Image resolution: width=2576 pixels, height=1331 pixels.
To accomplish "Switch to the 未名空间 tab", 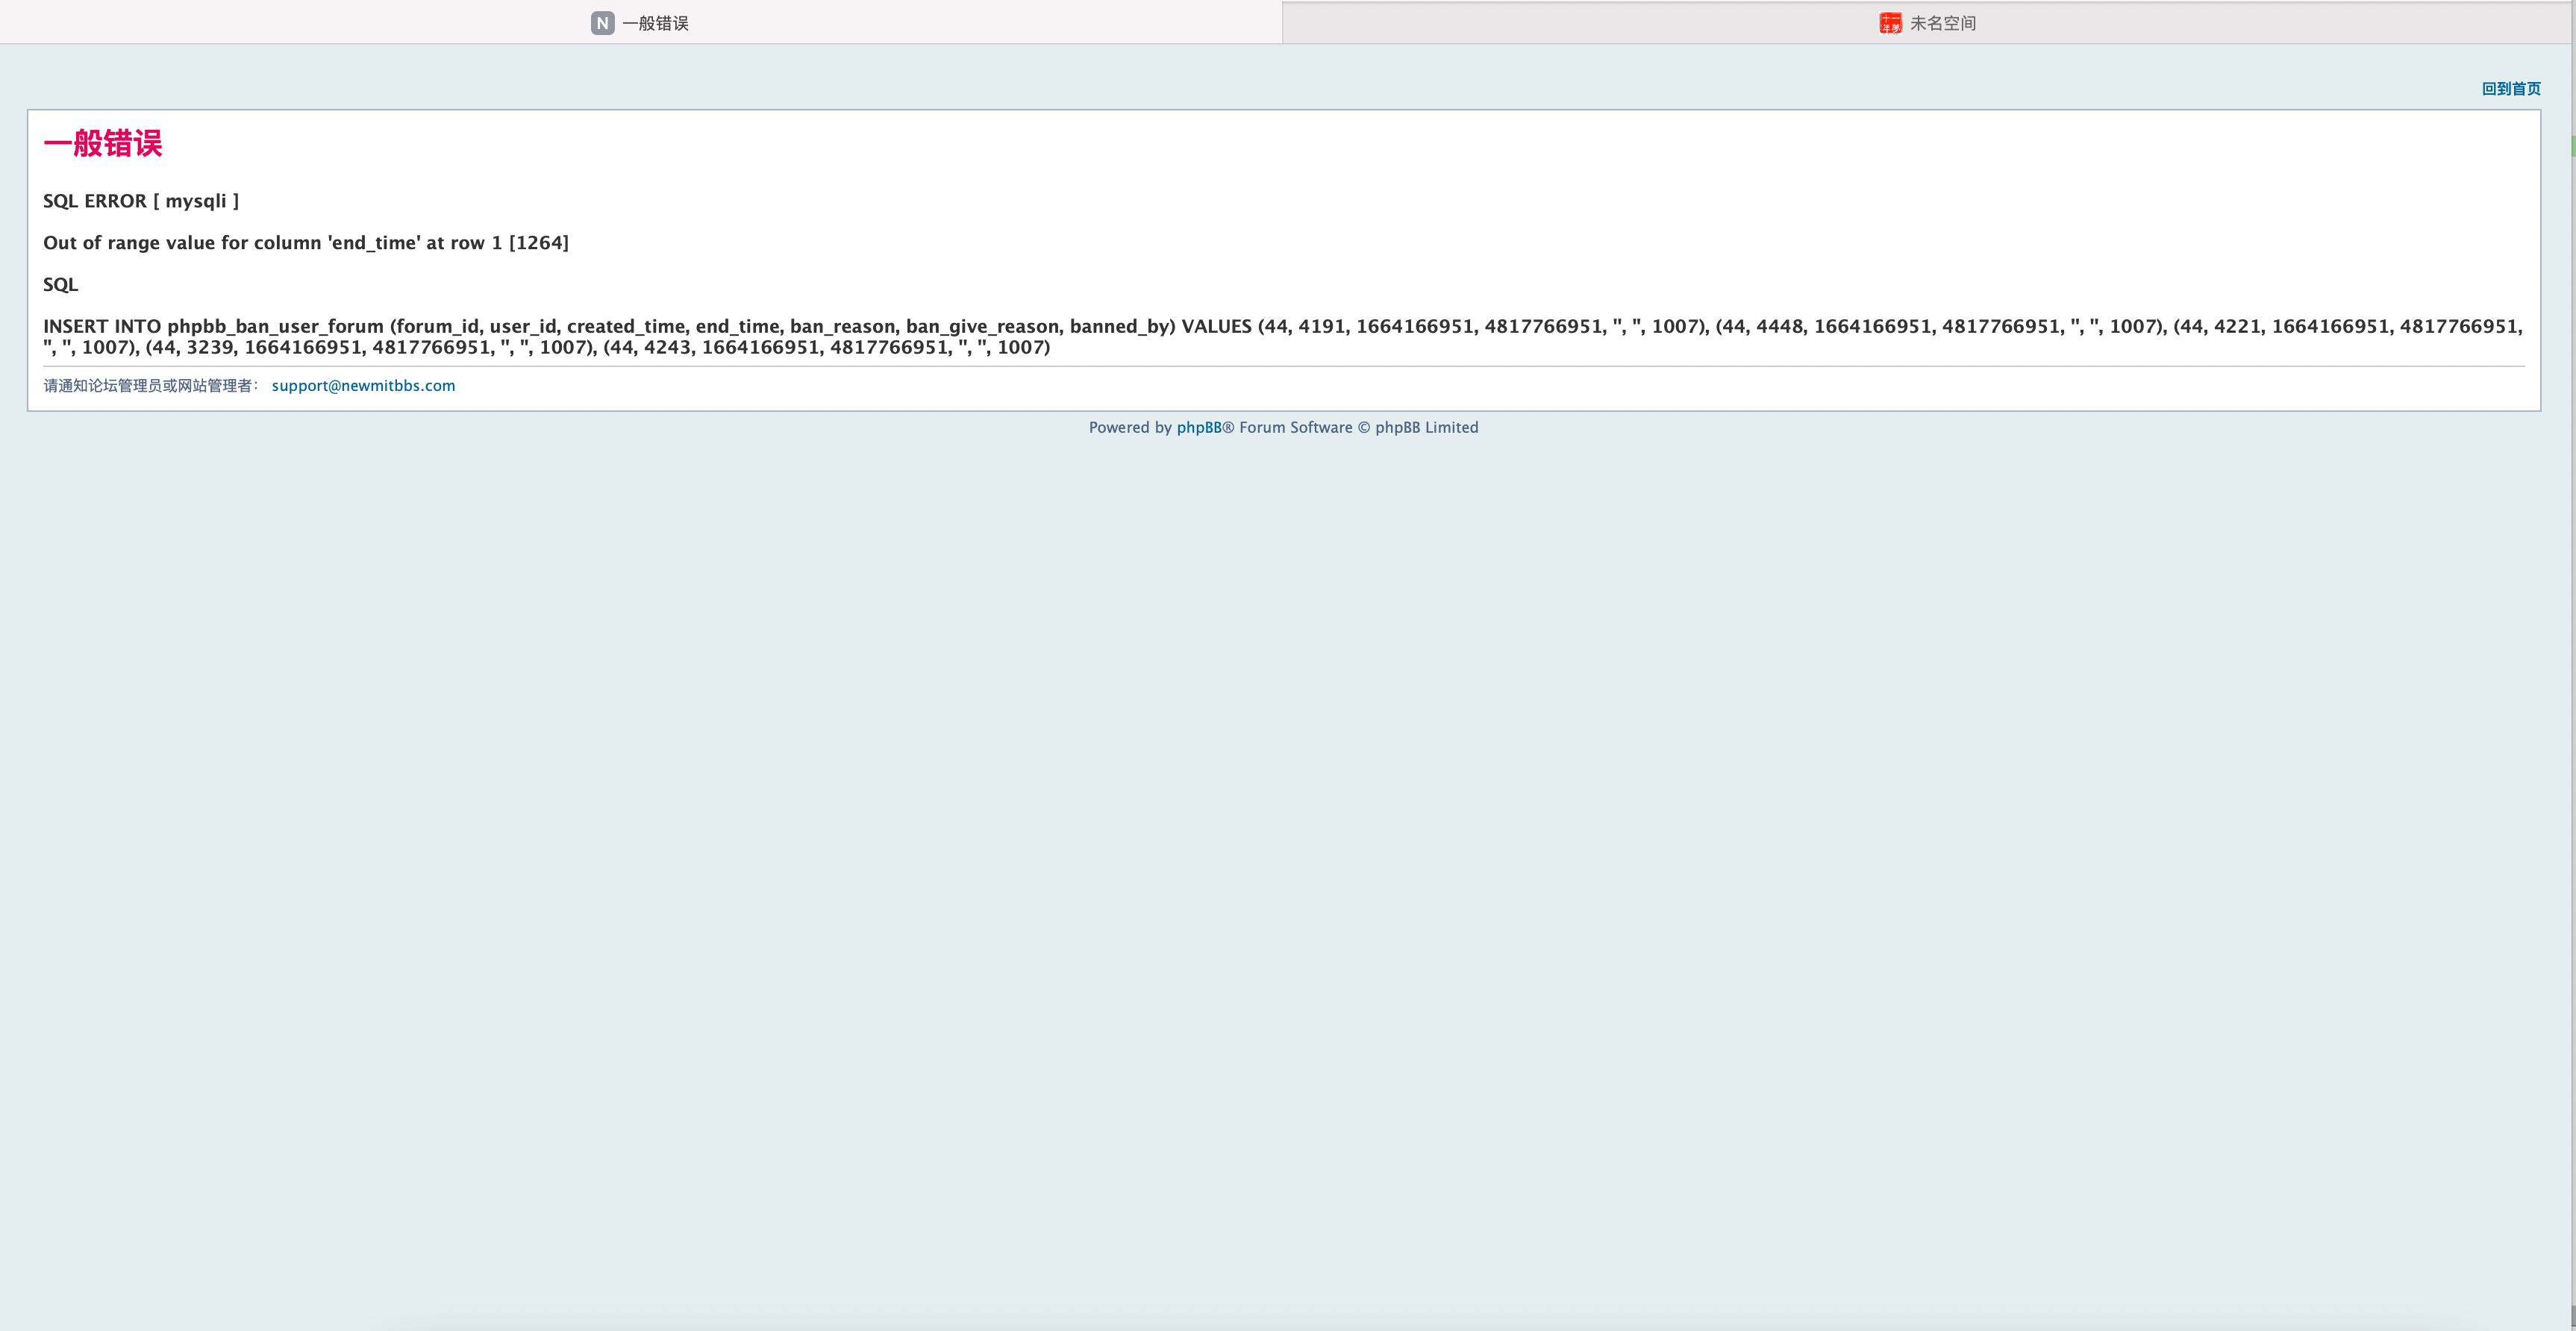I will point(1927,22).
